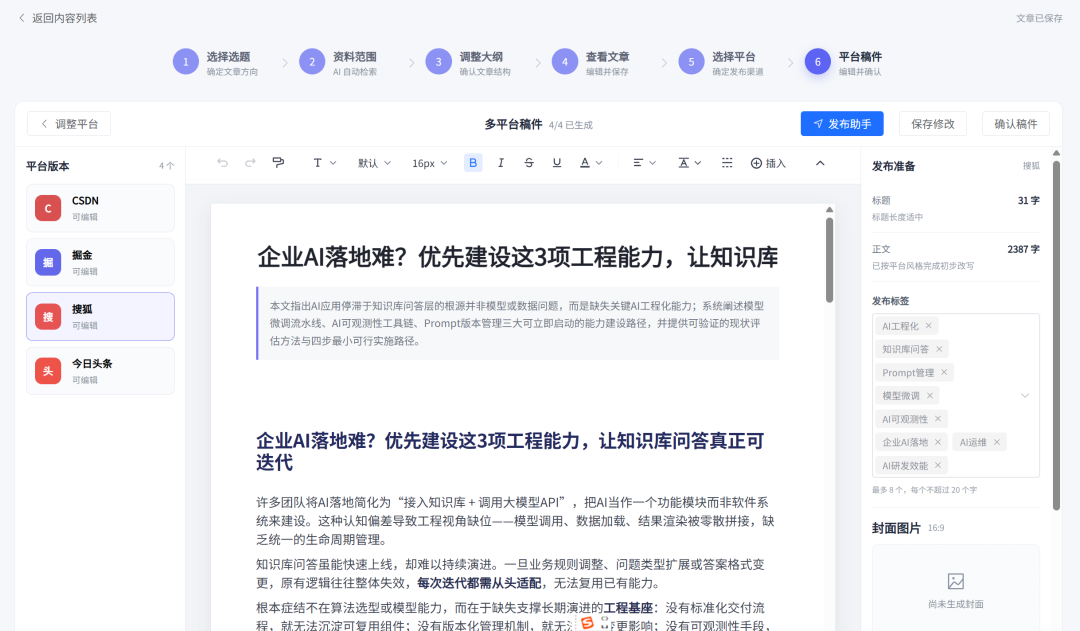1080x631 pixels.
Task: Open the heading type T dropdown
Action: 324,163
